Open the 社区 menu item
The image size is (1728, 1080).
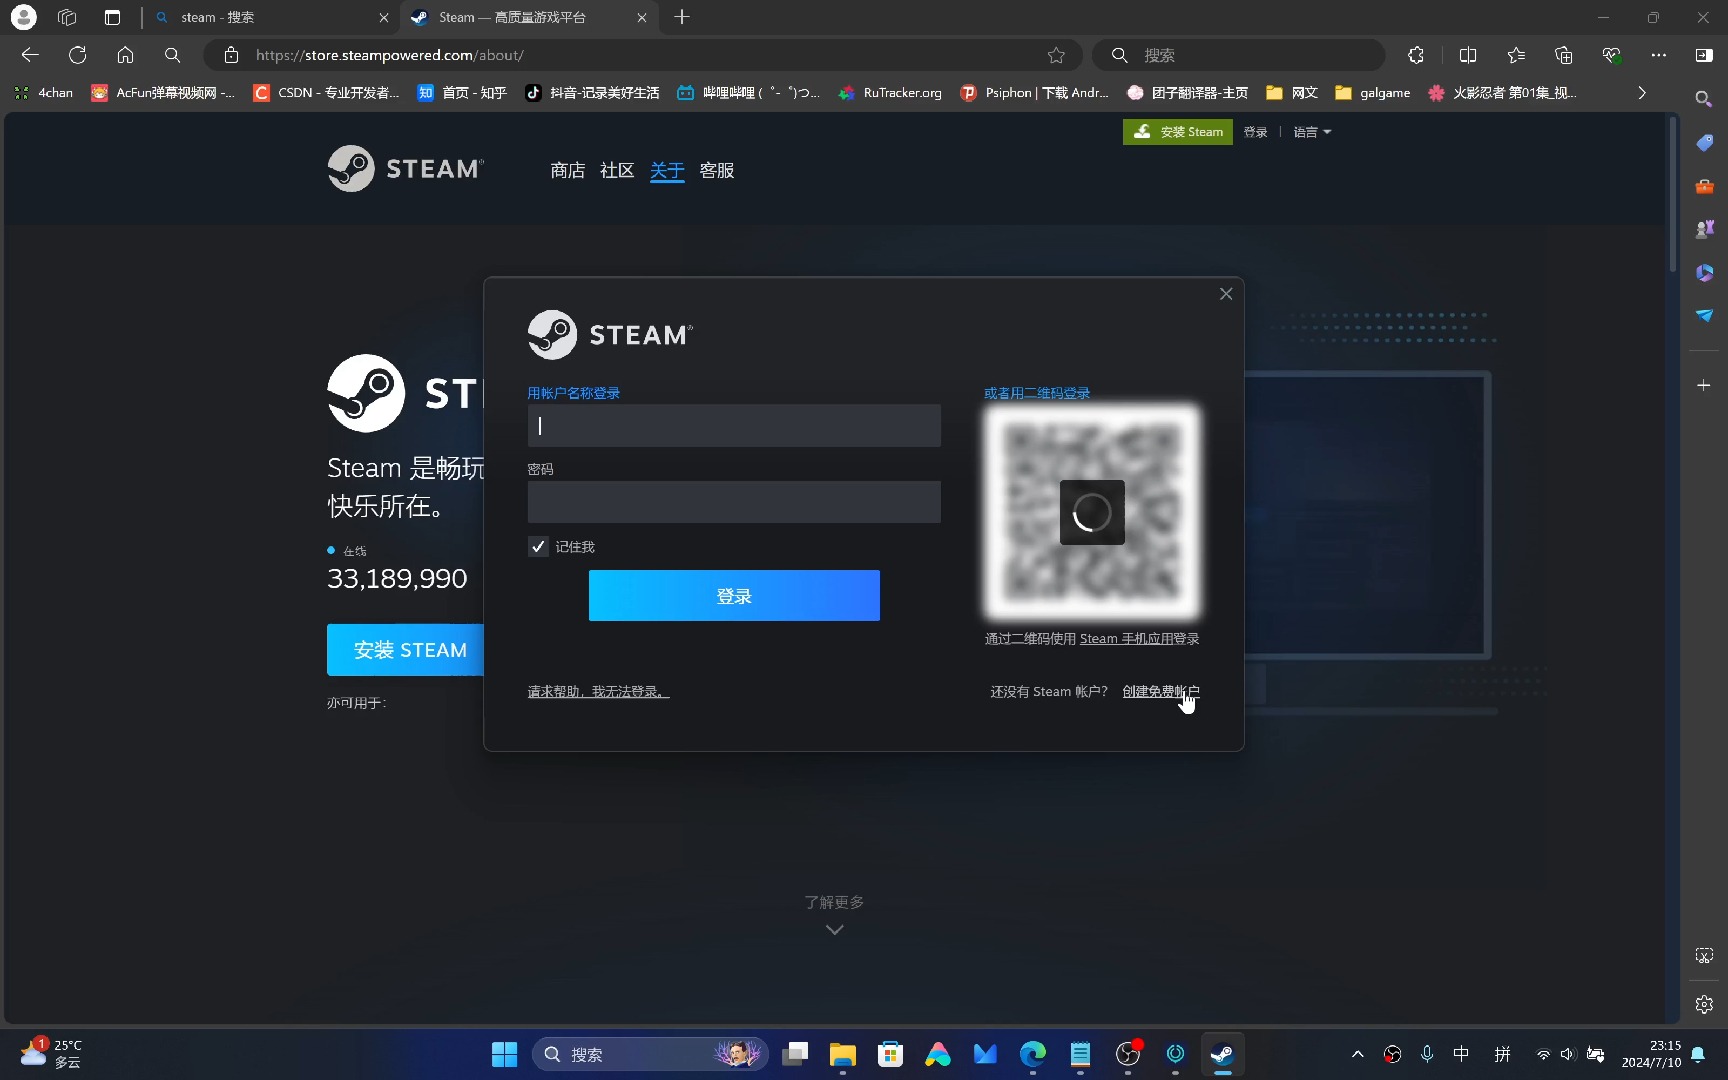tap(617, 171)
